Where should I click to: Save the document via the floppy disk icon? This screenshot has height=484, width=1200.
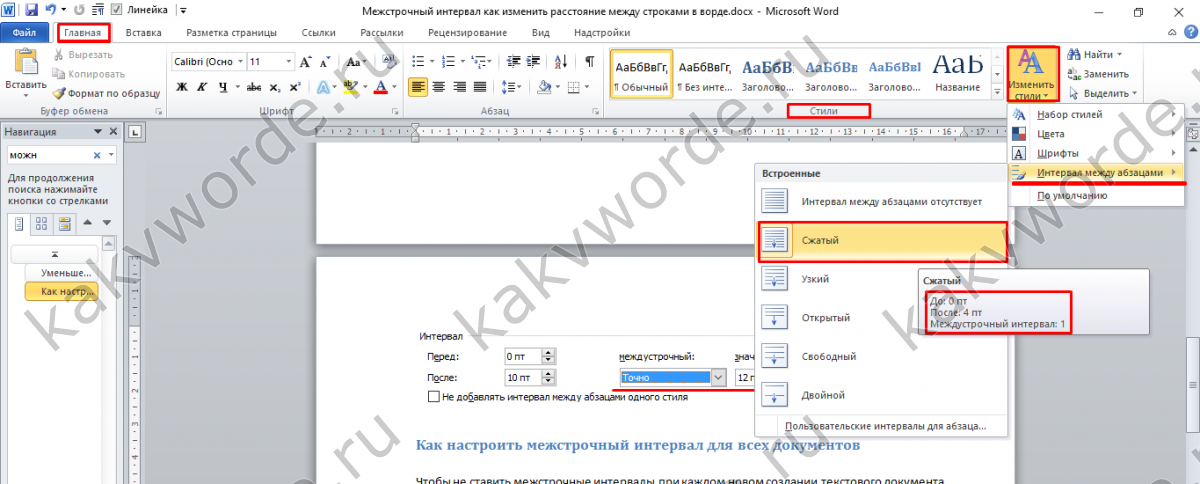point(29,10)
